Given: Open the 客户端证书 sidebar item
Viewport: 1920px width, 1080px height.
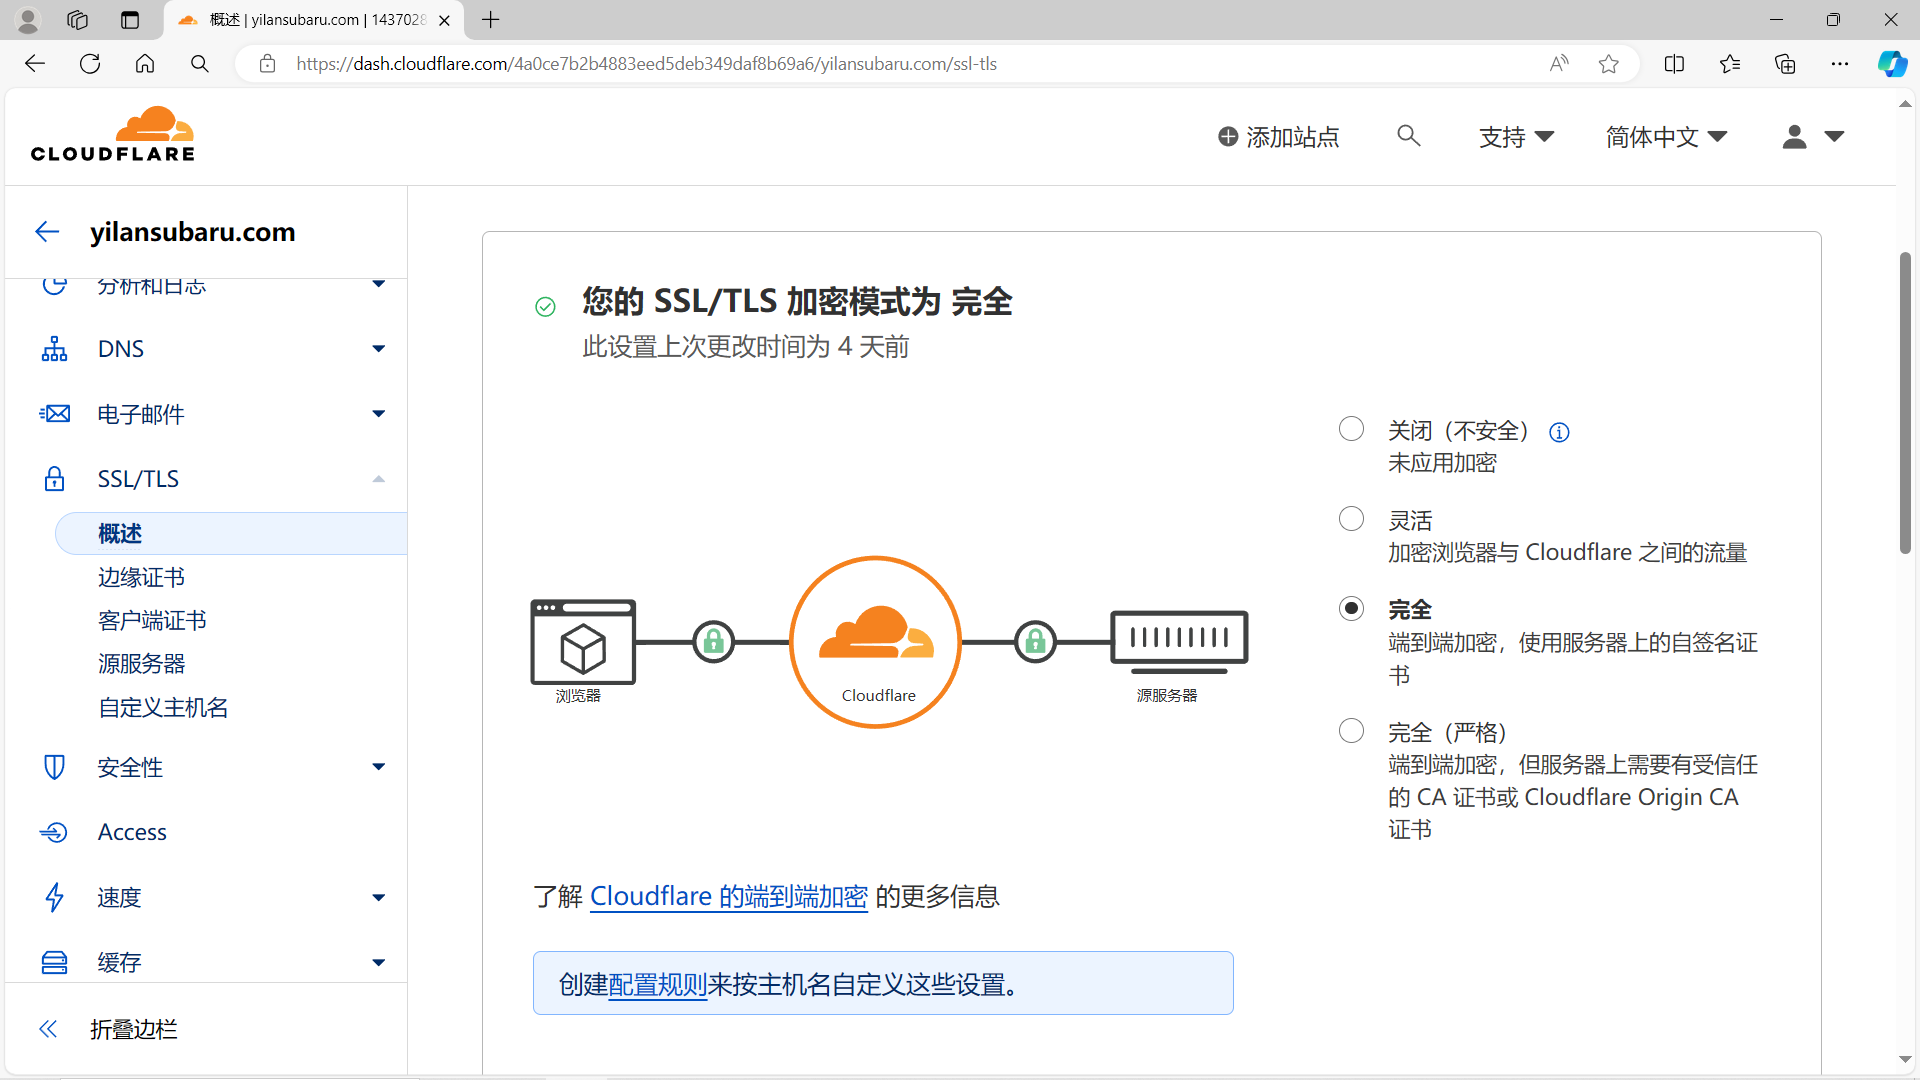Looking at the screenshot, I should click(152, 620).
